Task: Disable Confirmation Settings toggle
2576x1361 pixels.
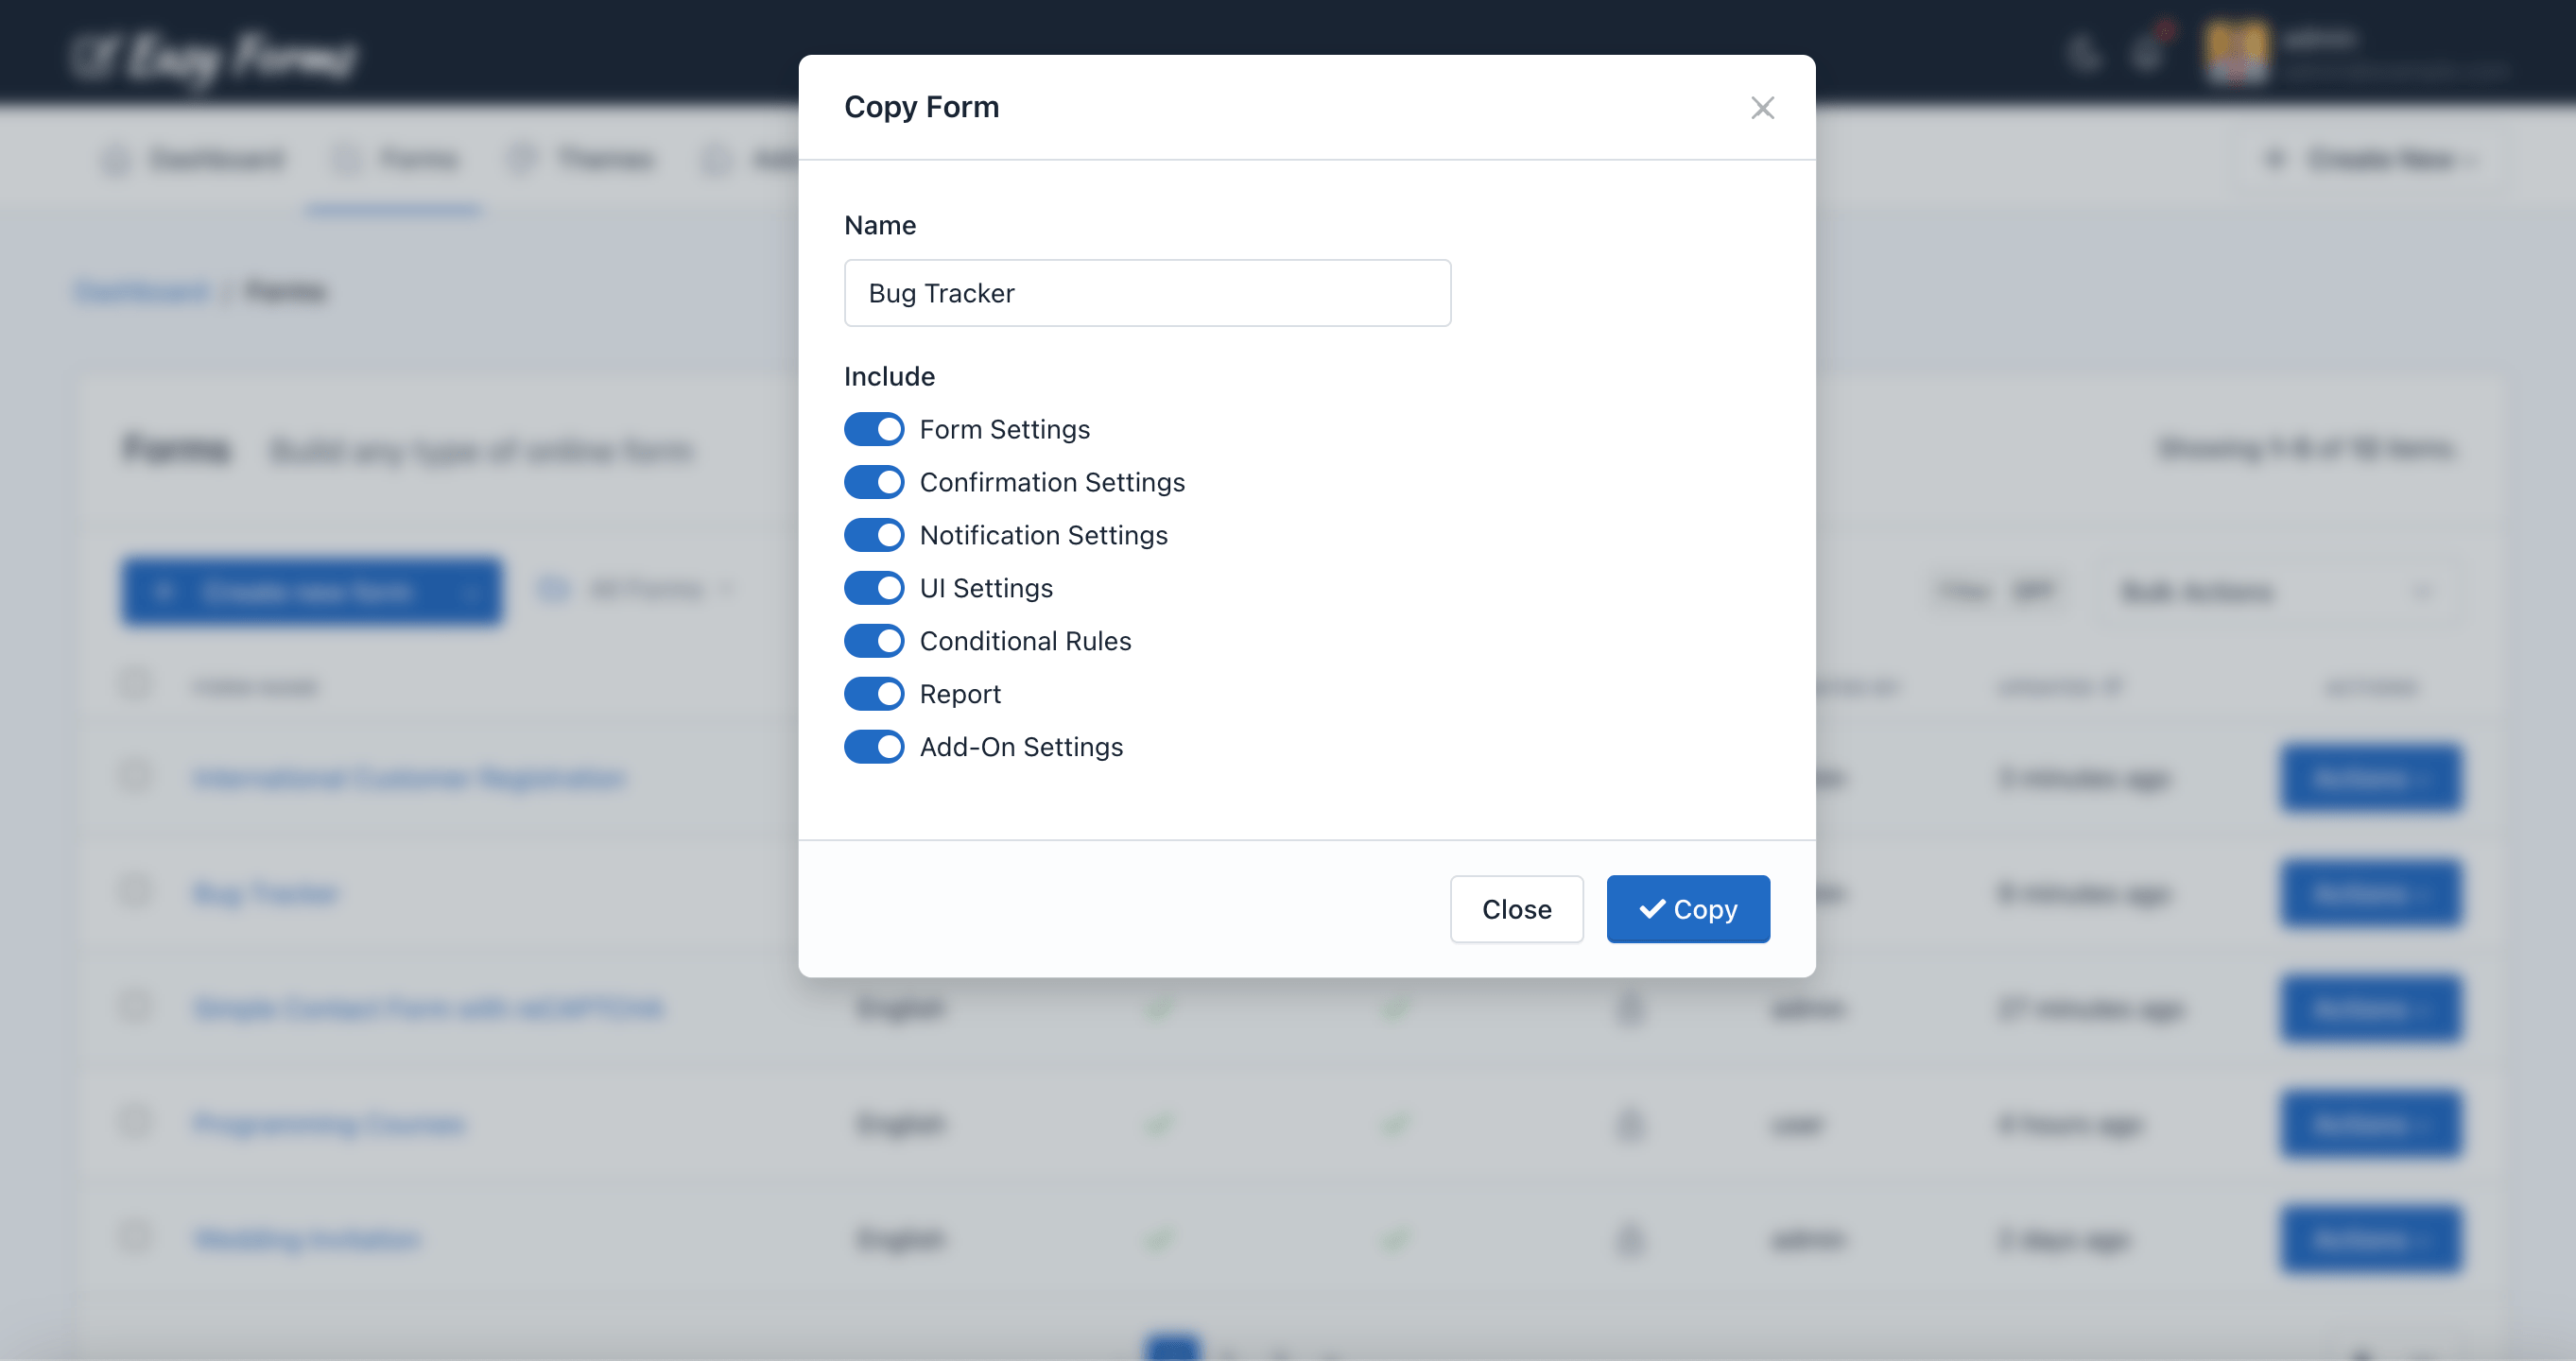Action: point(873,482)
